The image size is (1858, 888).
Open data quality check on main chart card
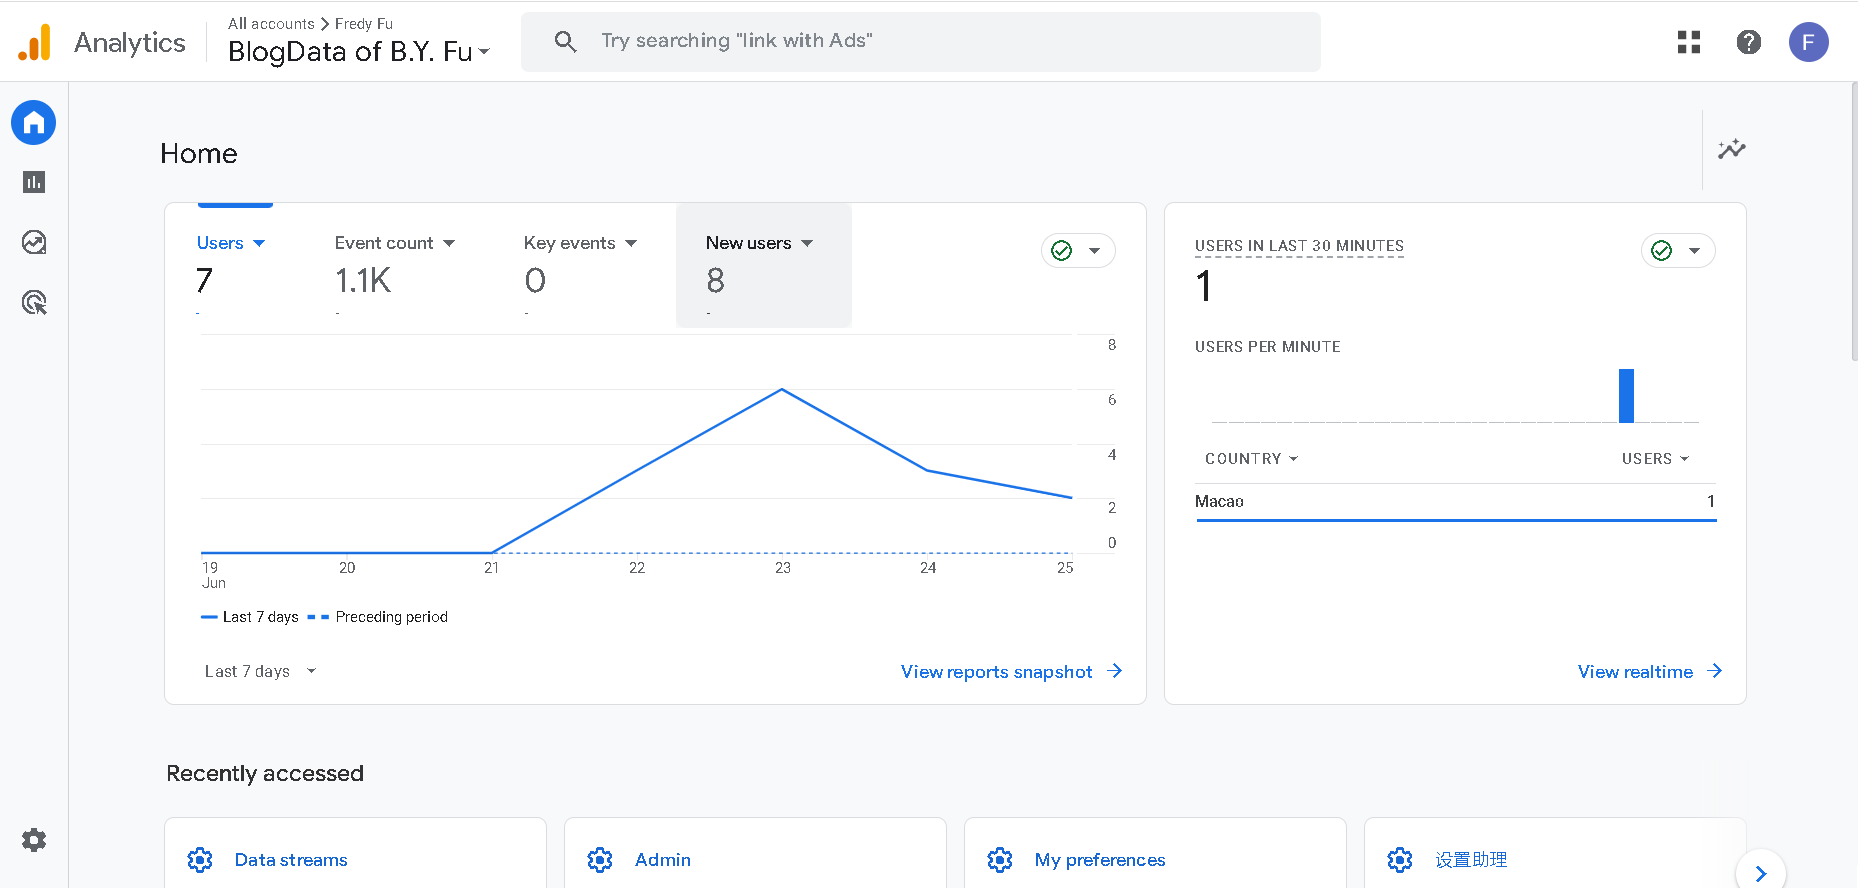[1077, 251]
